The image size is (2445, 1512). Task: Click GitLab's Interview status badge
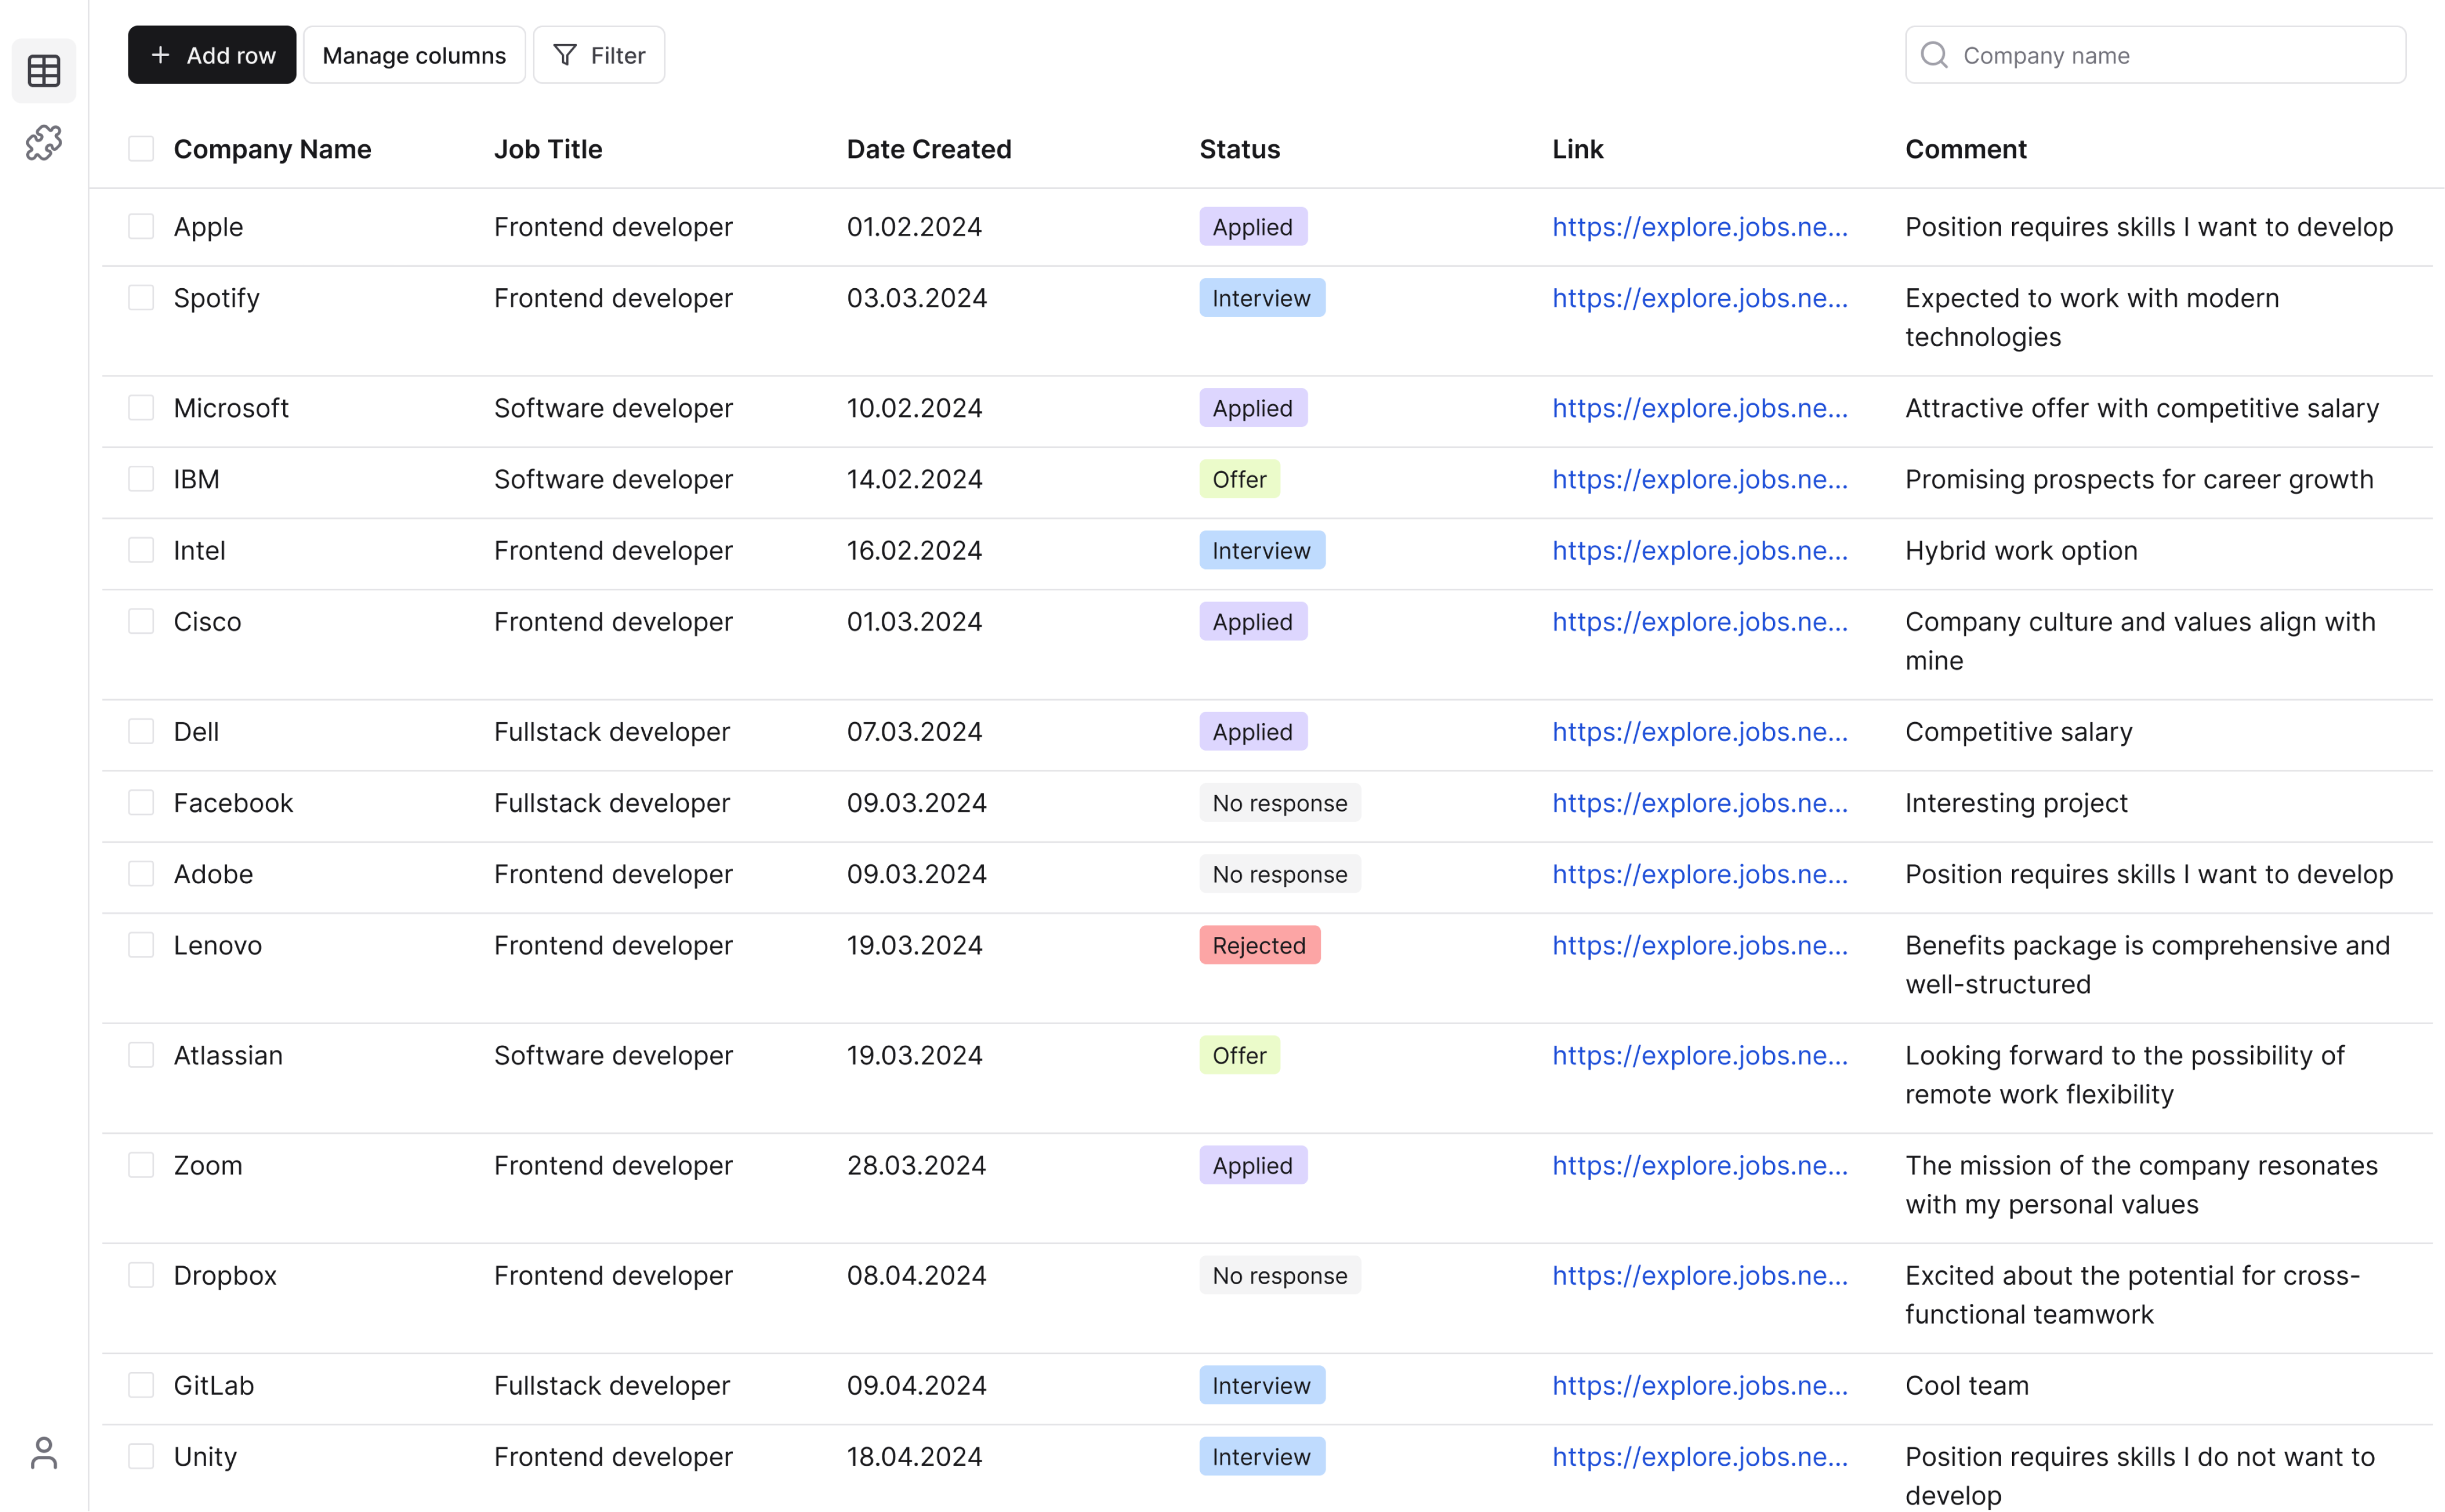(x=1262, y=1385)
